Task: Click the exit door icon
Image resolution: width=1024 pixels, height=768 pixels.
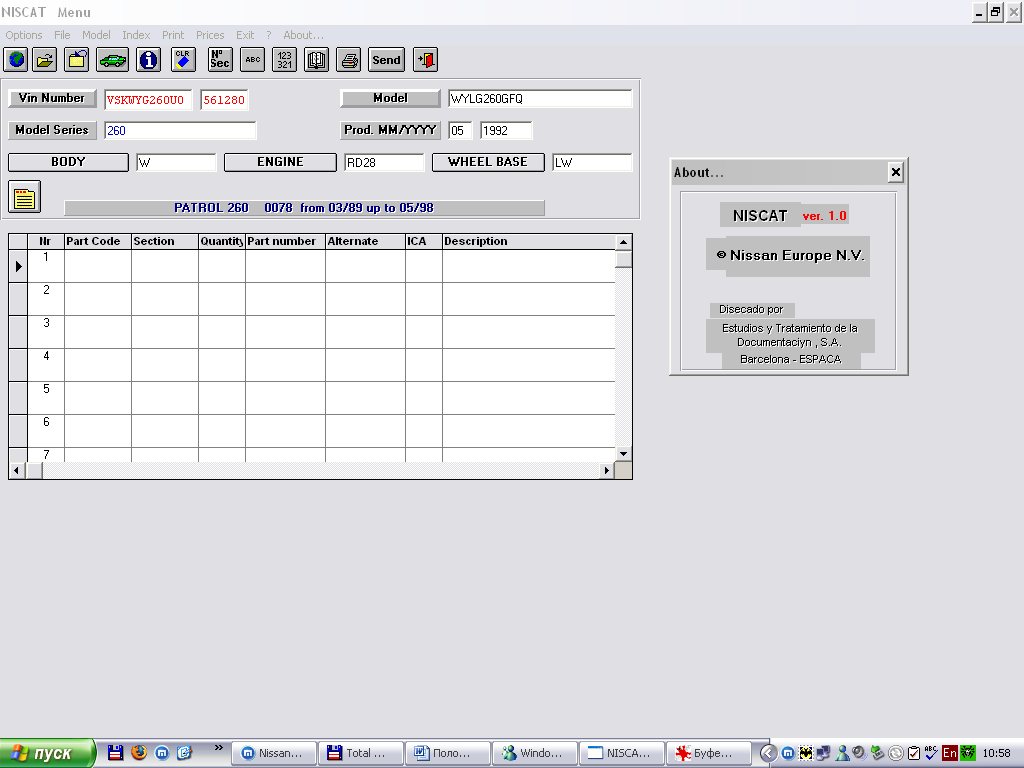Action: [426, 60]
